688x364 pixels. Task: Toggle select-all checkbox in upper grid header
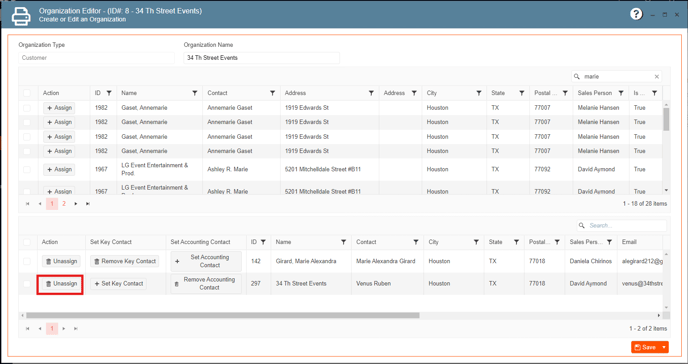tap(27, 93)
